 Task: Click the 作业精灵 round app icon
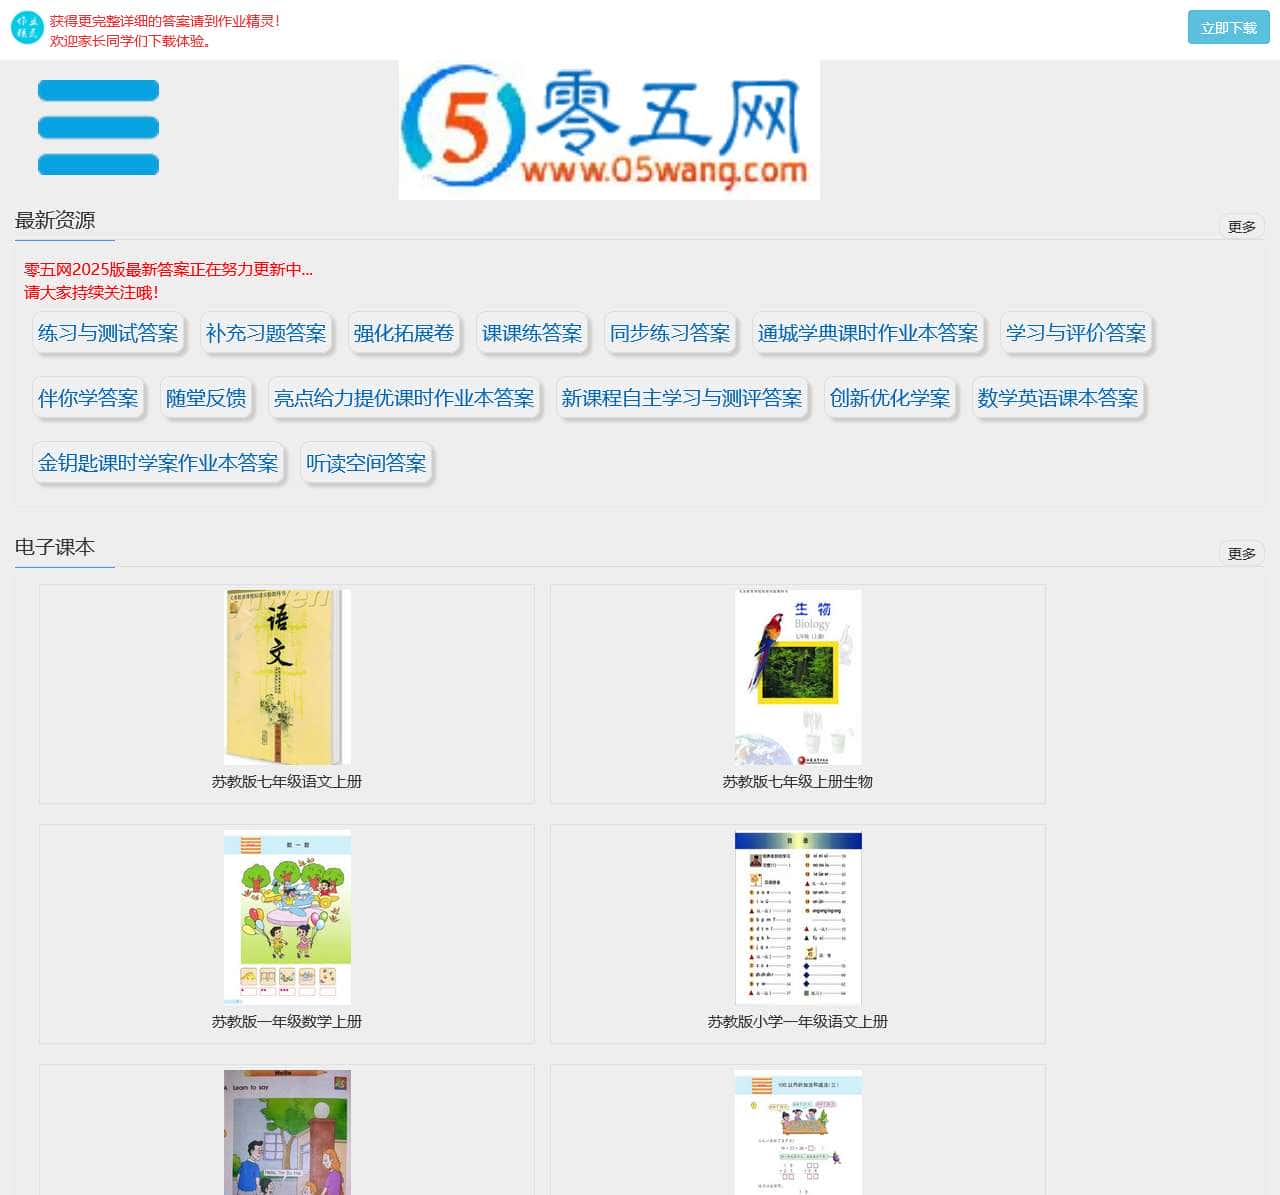(27, 28)
